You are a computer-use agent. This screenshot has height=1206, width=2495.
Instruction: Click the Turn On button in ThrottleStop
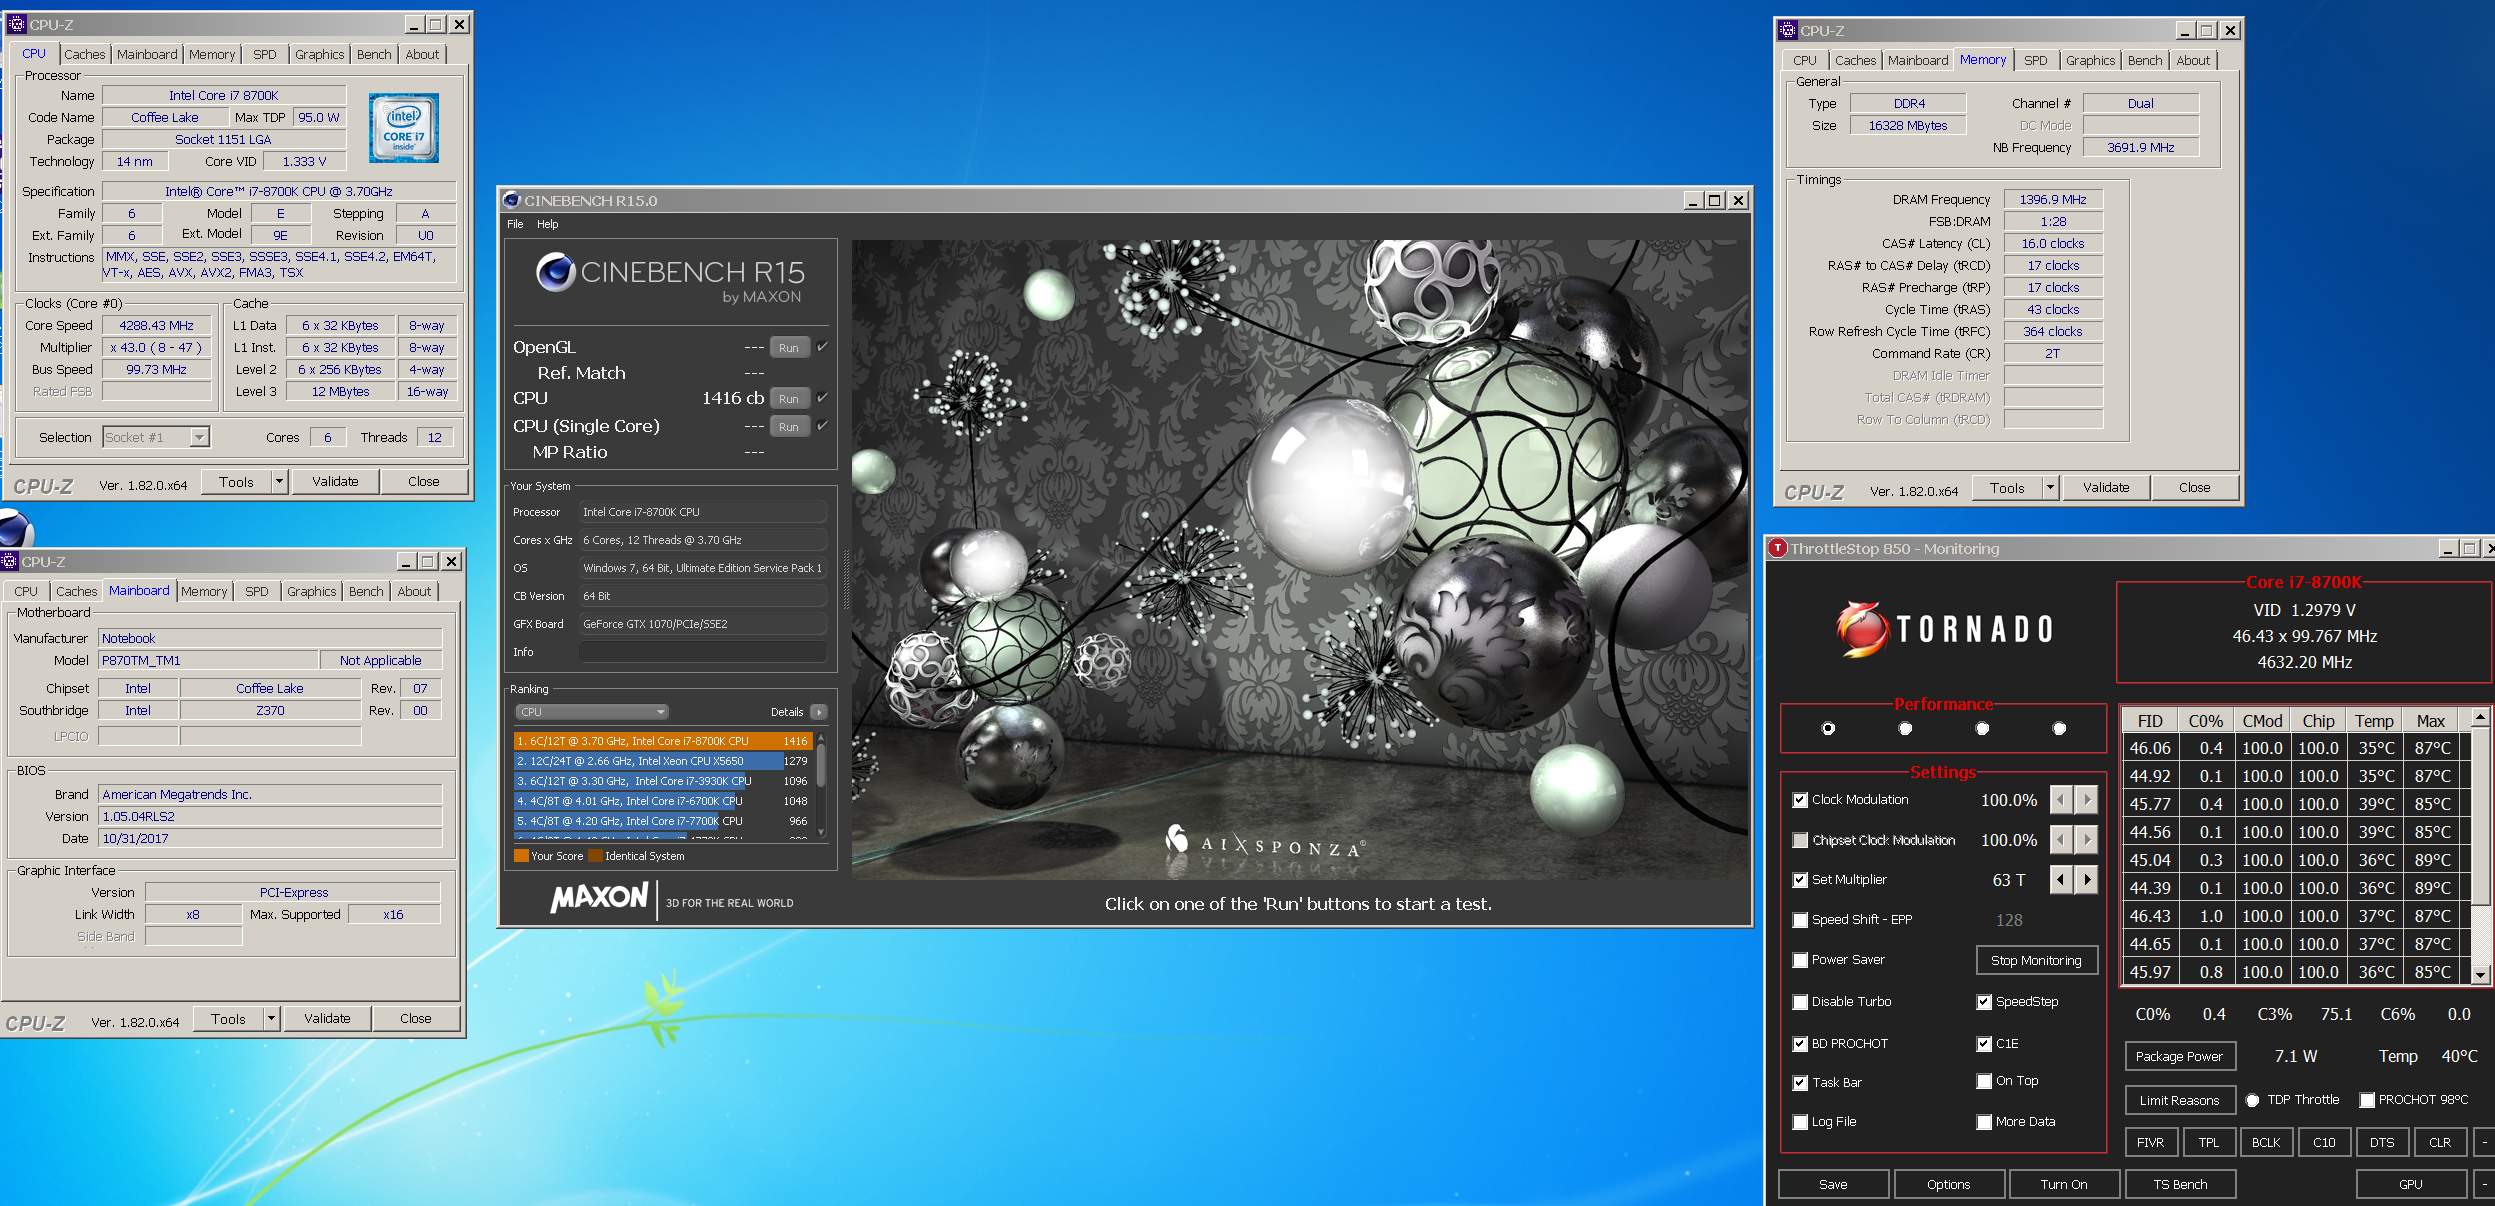coord(2064,1184)
